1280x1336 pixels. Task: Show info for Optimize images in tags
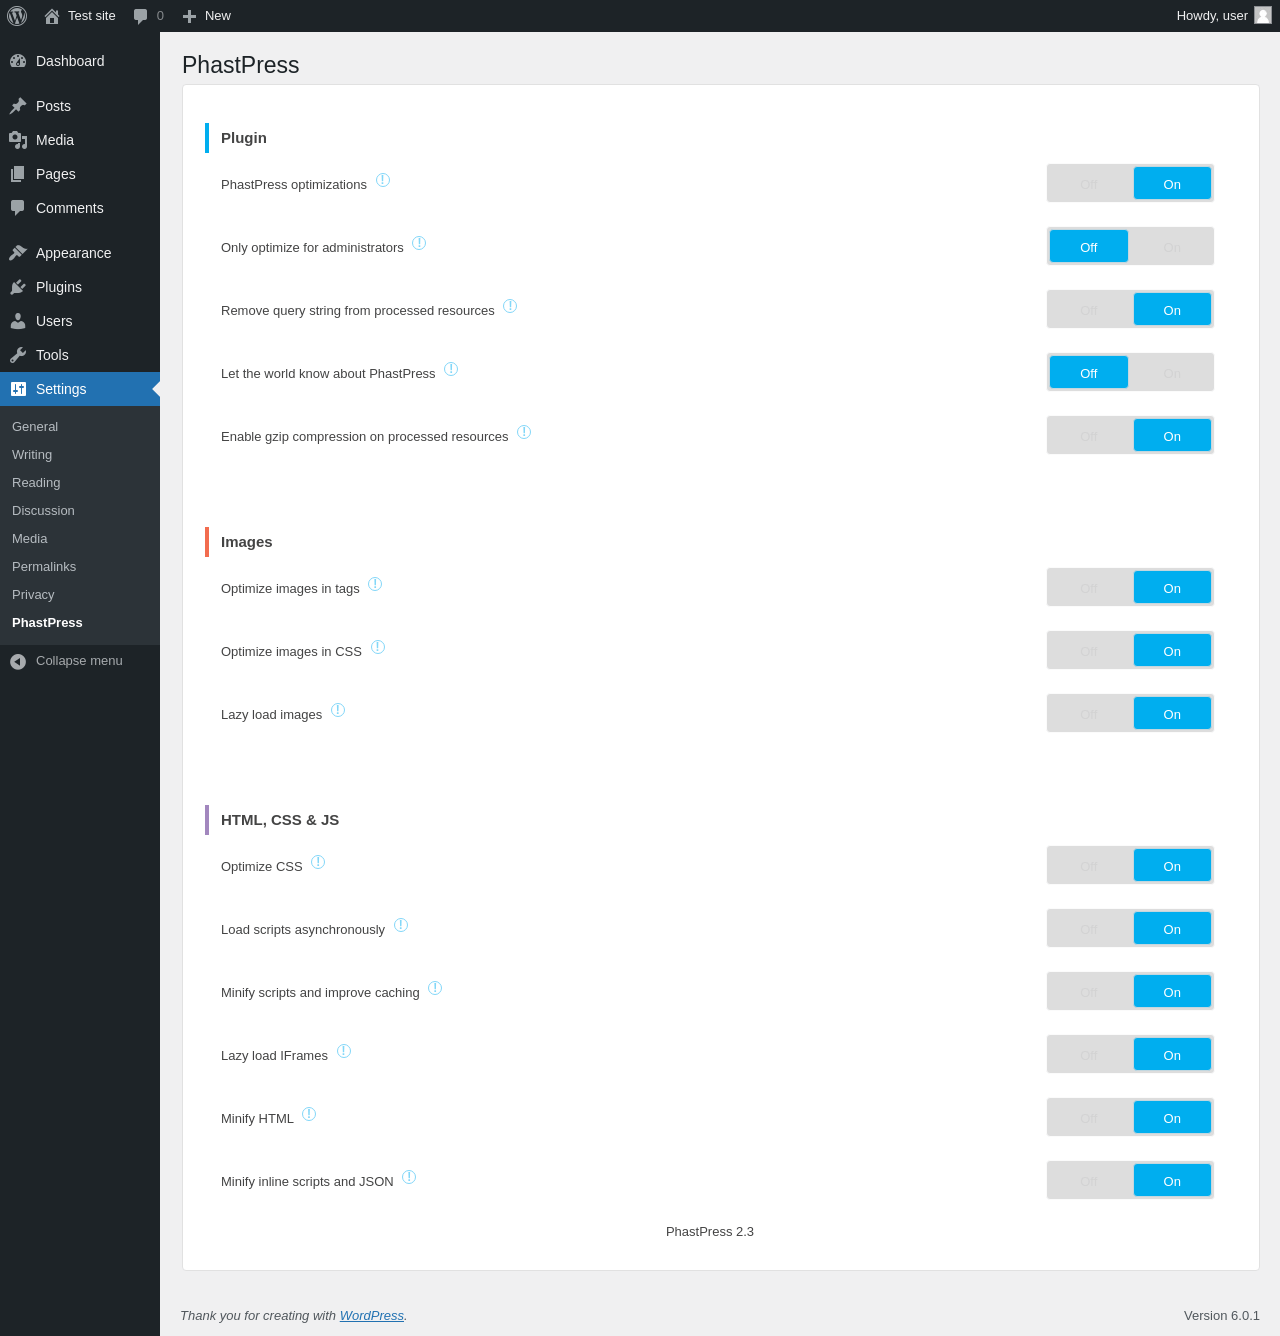pos(375,584)
